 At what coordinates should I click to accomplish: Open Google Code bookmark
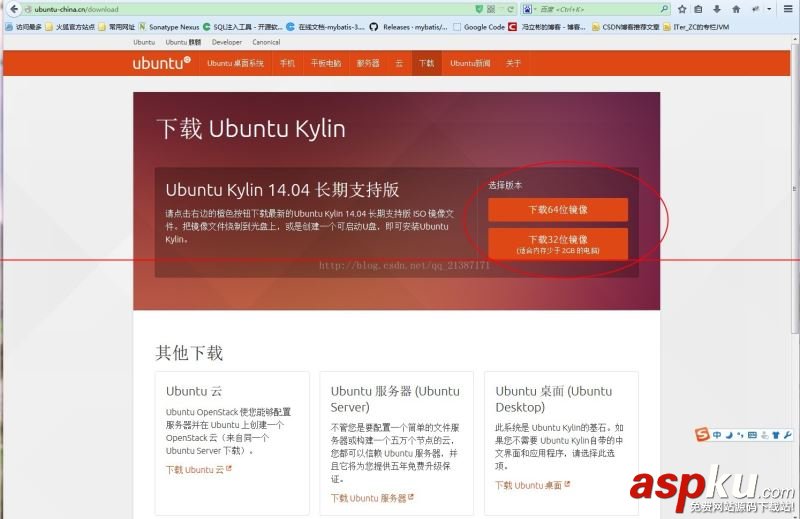[479, 27]
